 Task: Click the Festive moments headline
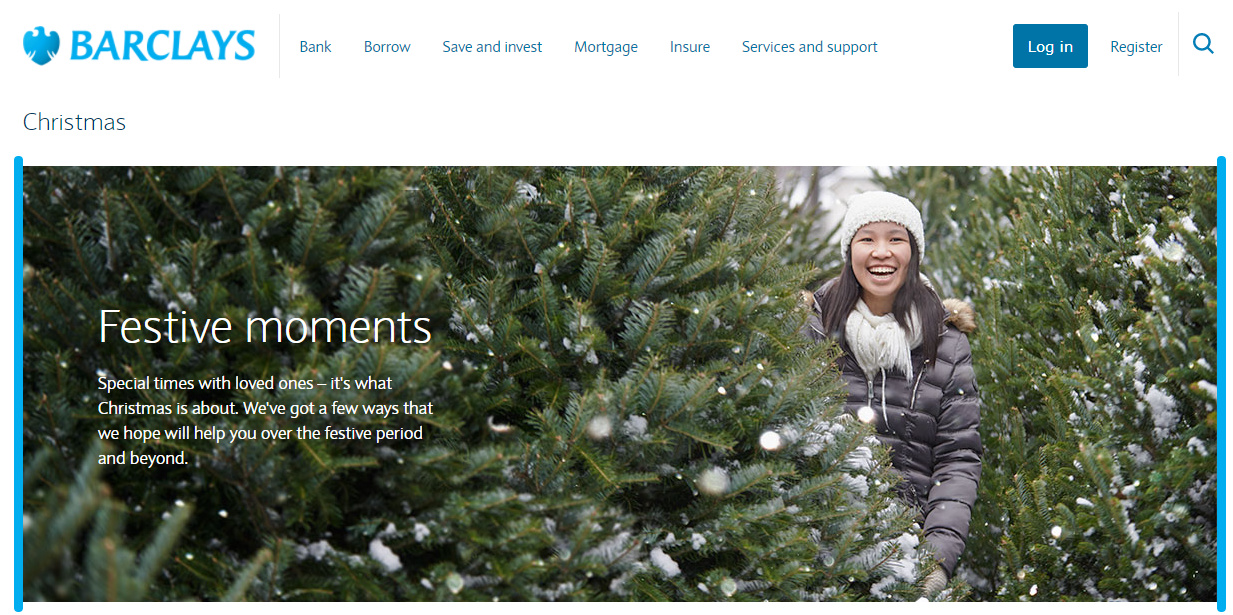pyautogui.click(x=265, y=327)
